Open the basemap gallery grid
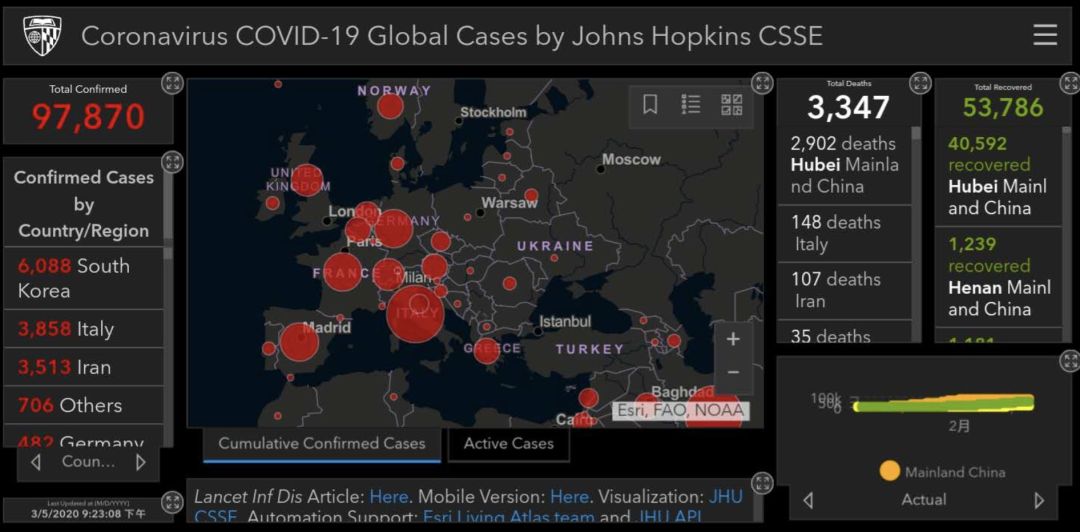1080x532 pixels. 731,105
